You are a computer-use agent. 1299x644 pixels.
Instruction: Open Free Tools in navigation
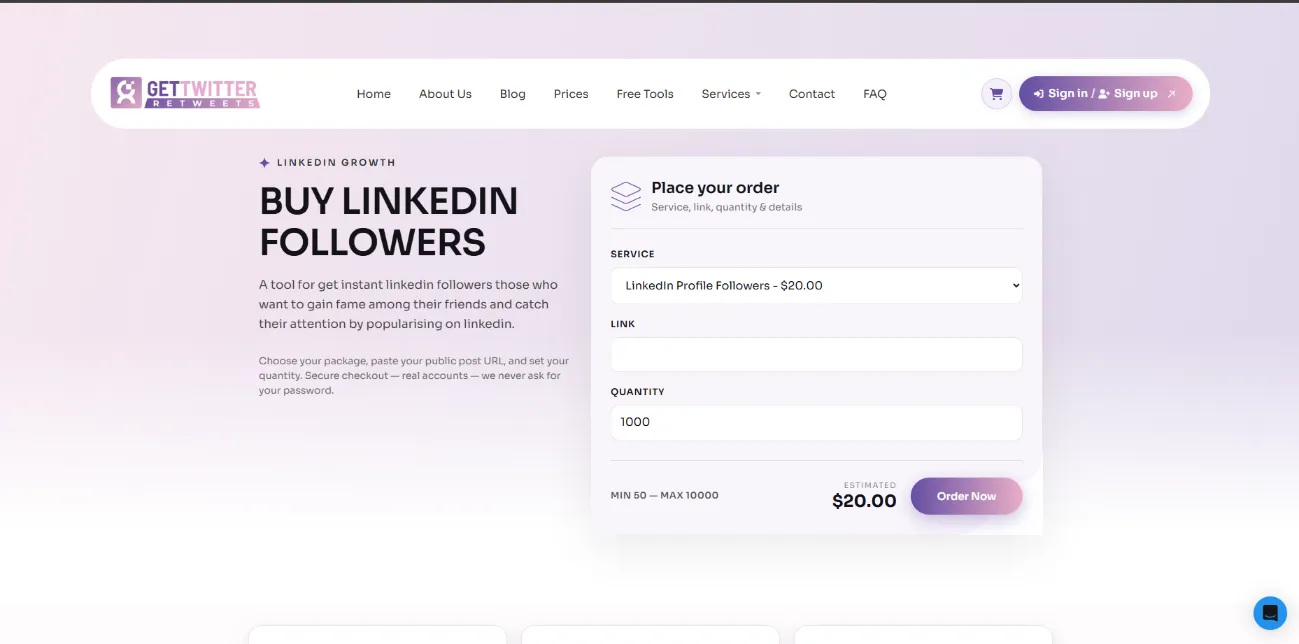645,94
